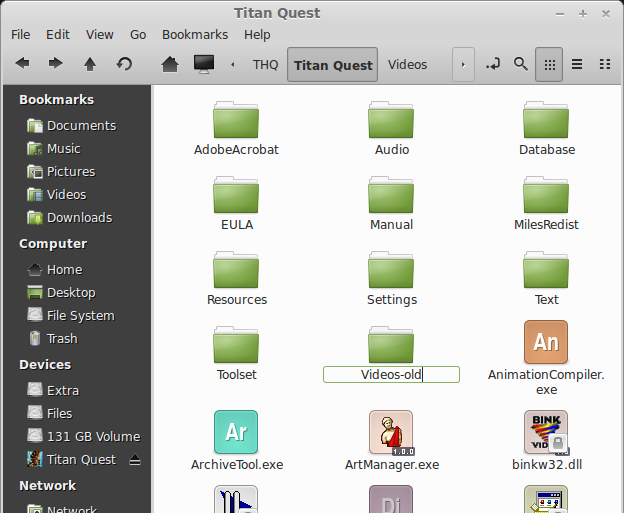The image size is (624, 513).
Task: Collapse the Devices sidebar section header
Action: pos(45,365)
